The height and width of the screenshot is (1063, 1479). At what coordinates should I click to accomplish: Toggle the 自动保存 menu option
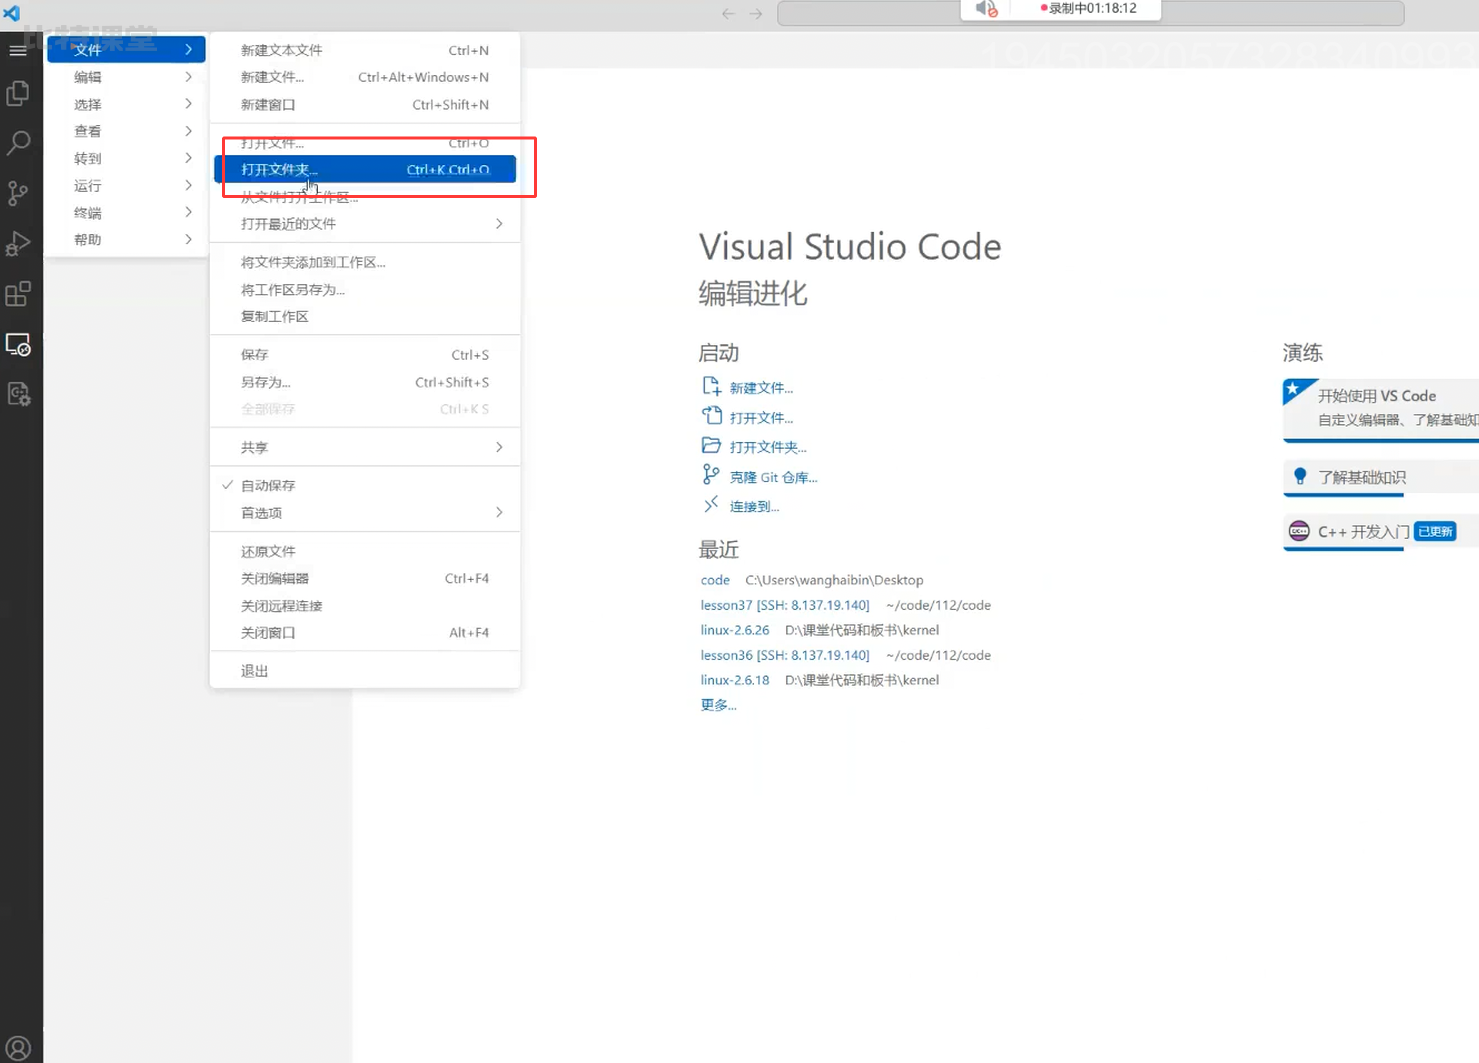[x=365, y=485]
